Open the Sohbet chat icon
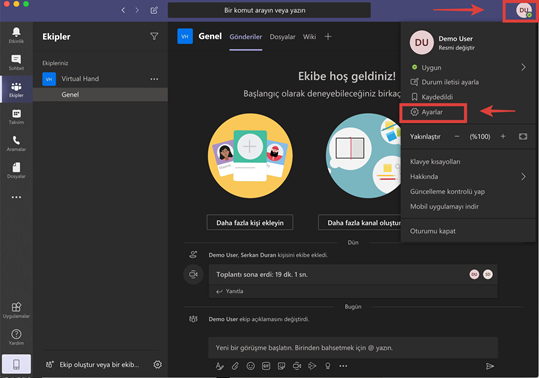539x378 pixels. coord(16,62)
